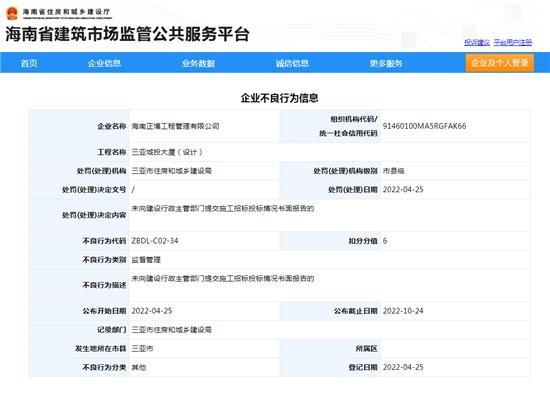Click the 扣分分值 value 6
Screen dimensions: 550x396
[x=385, y=241]
